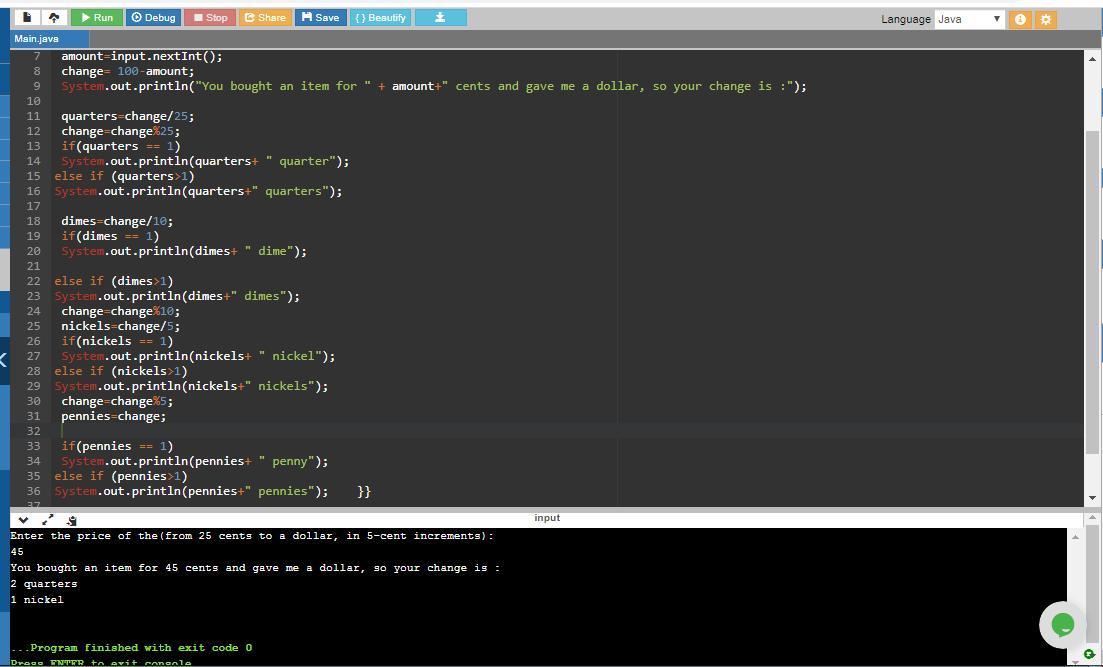The width and height of the screenshot is (1103, 667).
Task: Switch to the Main.java tab
Action: (37, 39)
